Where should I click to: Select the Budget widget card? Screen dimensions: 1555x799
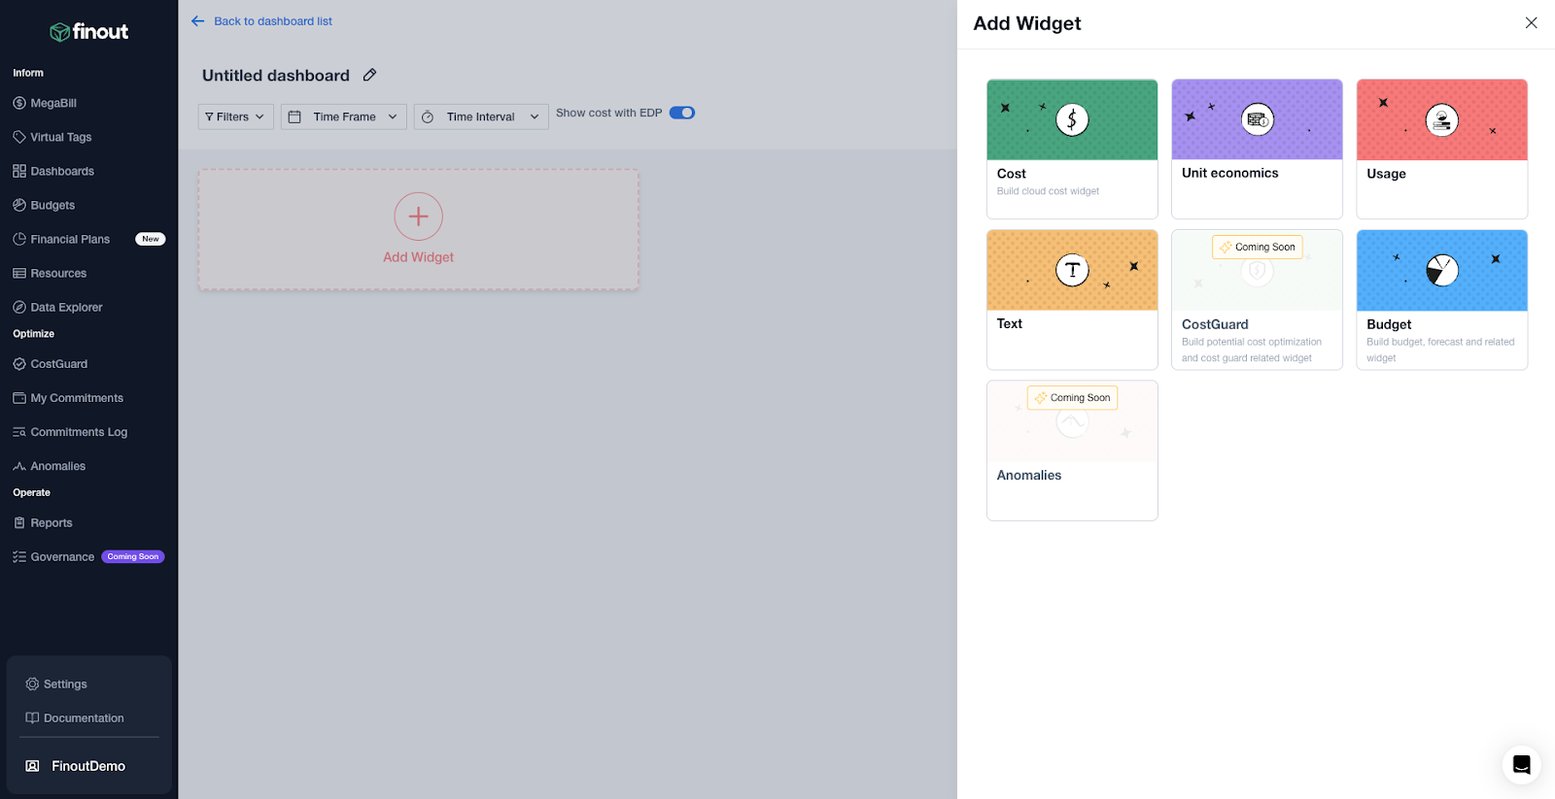[x=1442, y=300]
